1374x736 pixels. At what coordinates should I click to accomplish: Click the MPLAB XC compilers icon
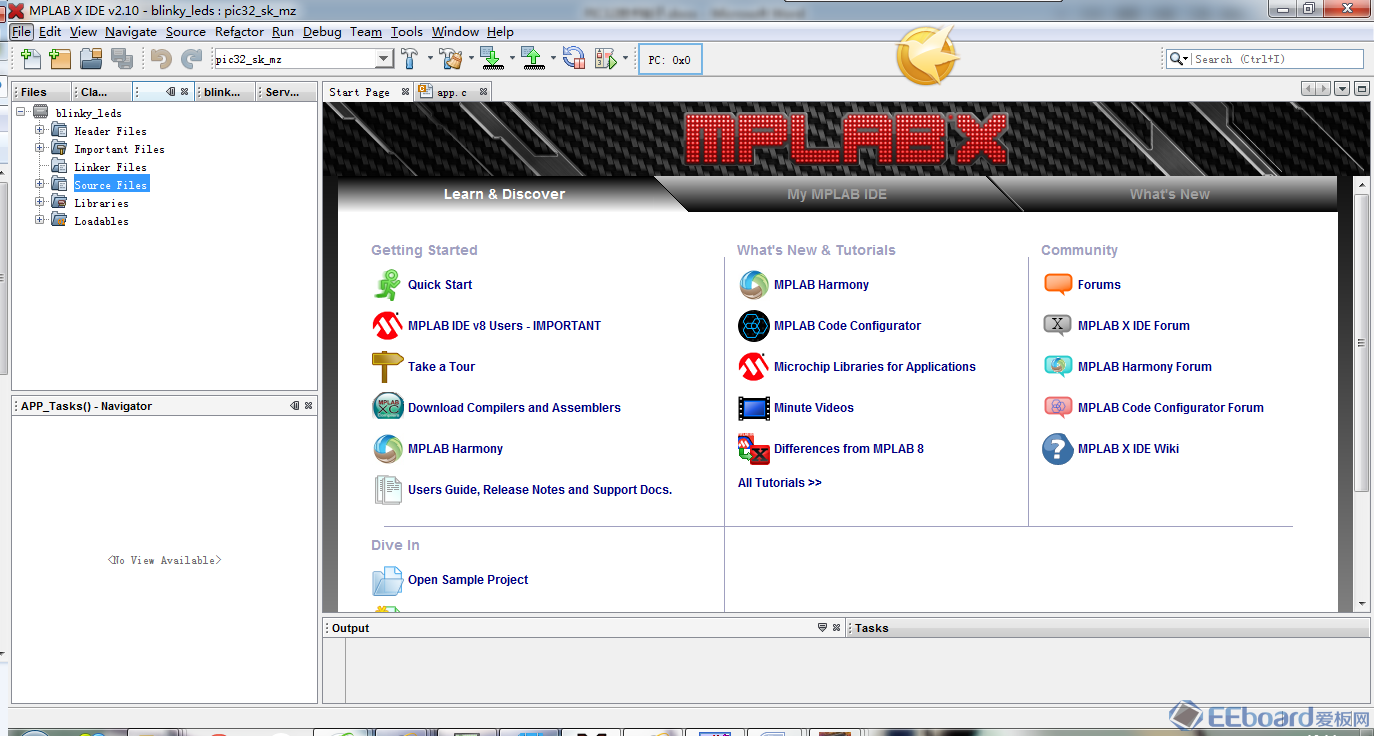point(387,408)
